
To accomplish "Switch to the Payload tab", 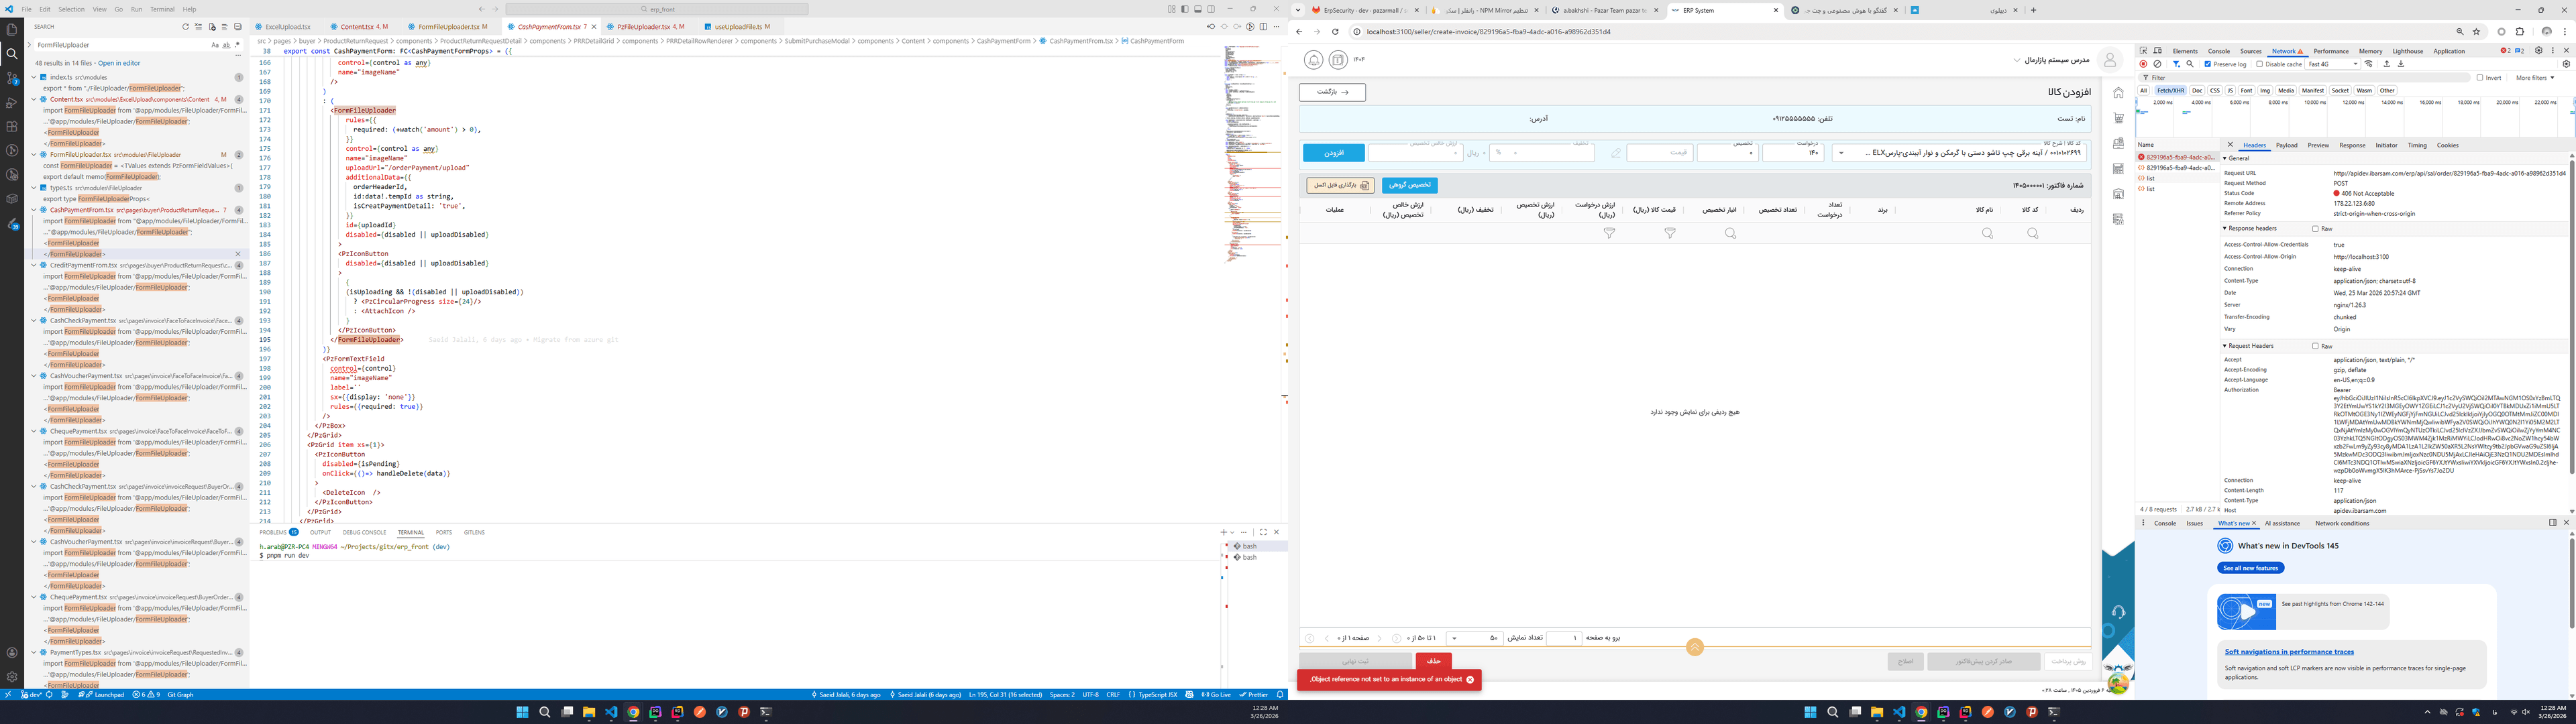I will pos(2286,145).
